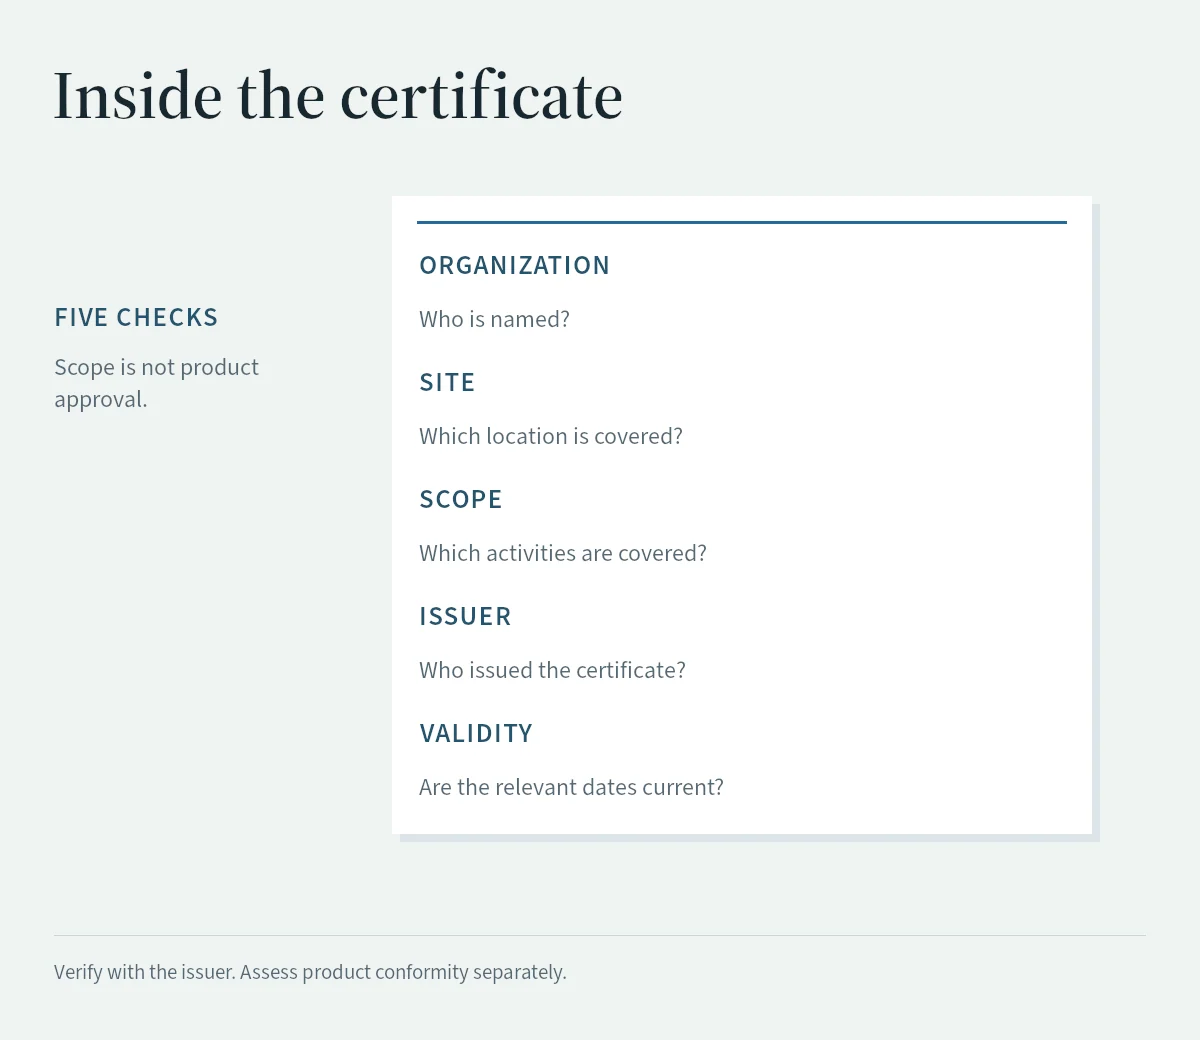Click the 'Verify with the issuer' footer note
This screenshot has height=1040, width=1200.
(x=310, y=972)
